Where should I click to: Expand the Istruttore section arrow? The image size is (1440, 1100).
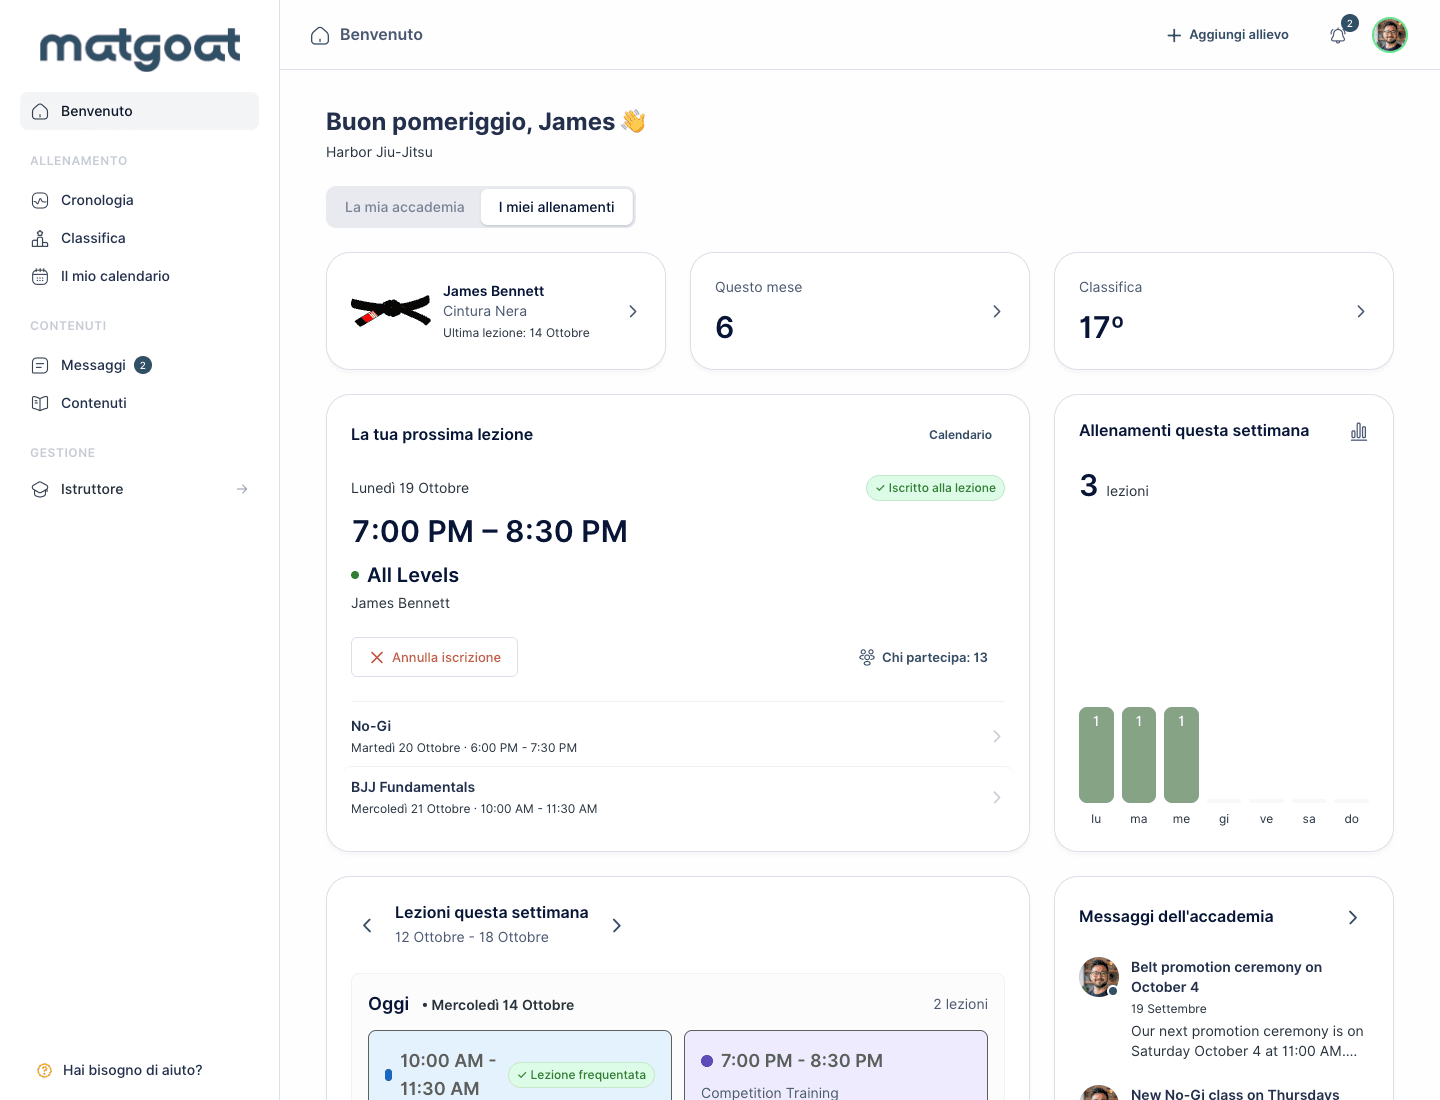242,489
